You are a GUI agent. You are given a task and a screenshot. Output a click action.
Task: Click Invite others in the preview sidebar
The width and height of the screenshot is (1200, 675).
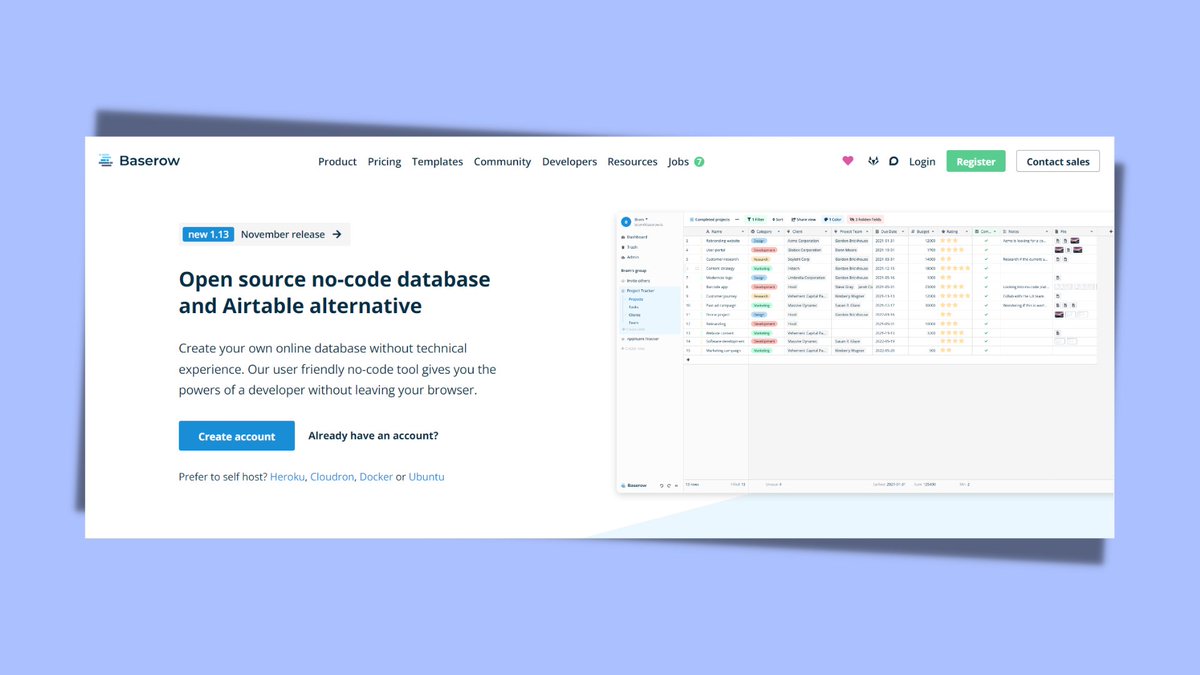637,281
